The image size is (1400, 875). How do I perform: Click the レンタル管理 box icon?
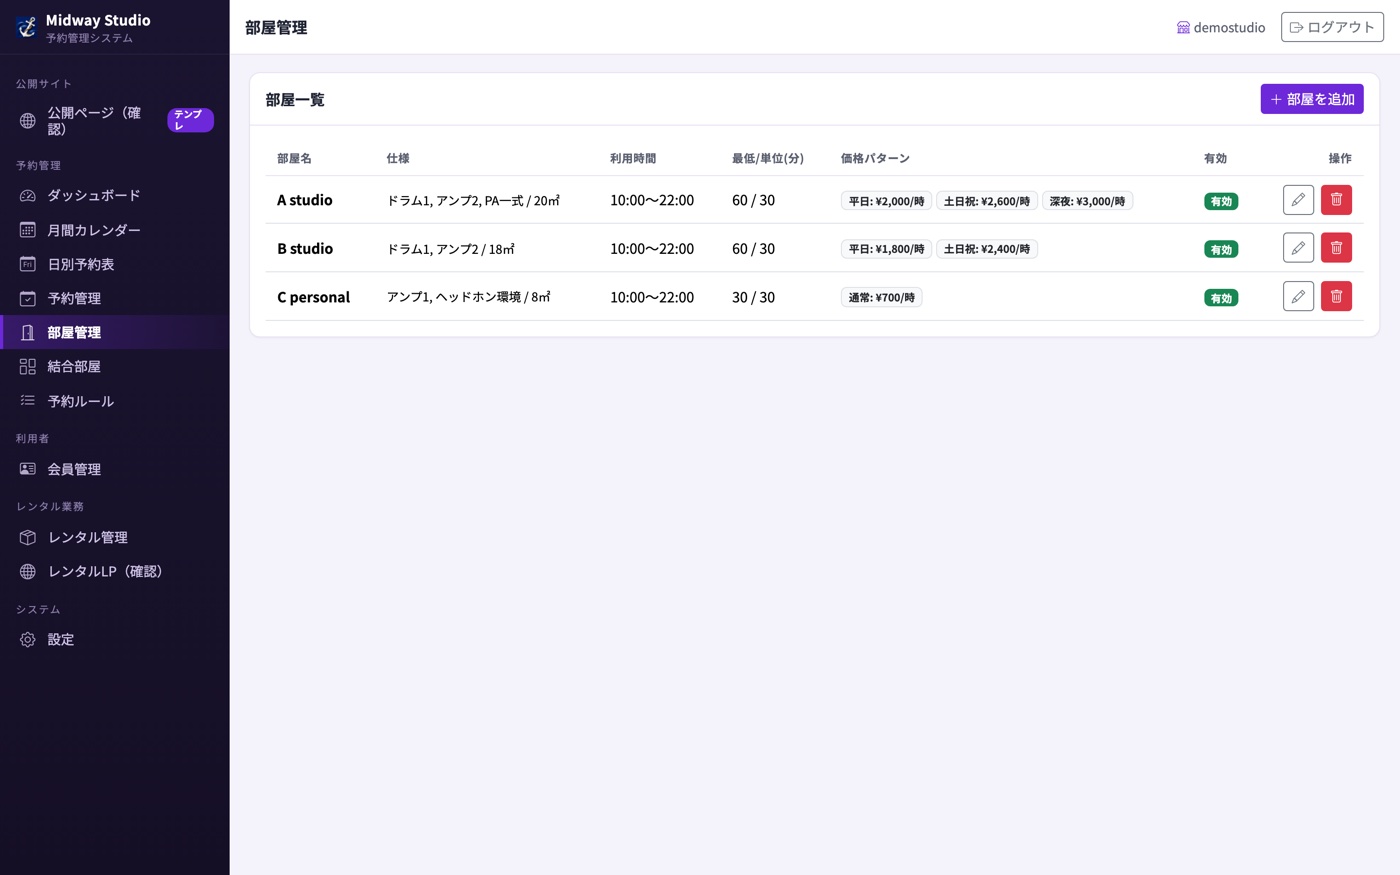(28, 537)
